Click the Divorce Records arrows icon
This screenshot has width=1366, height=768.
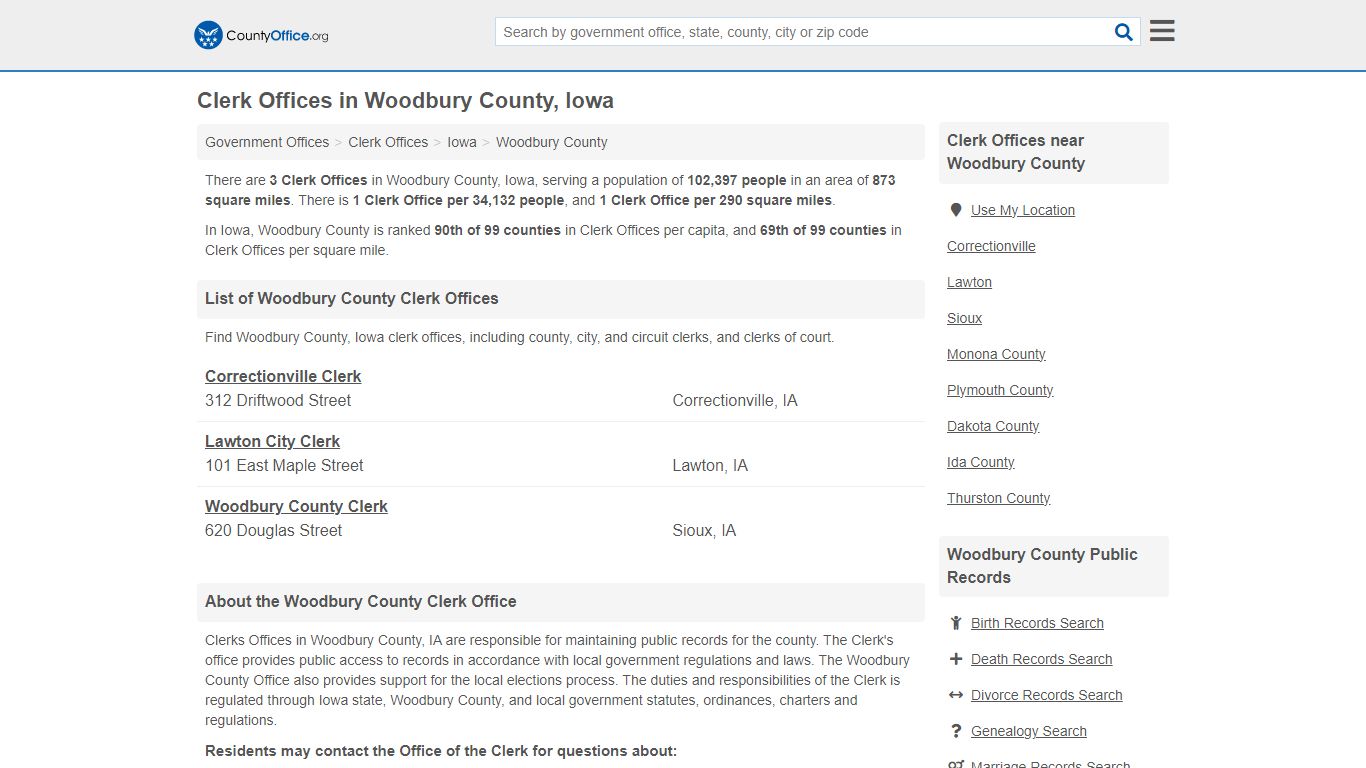(956, 695)
